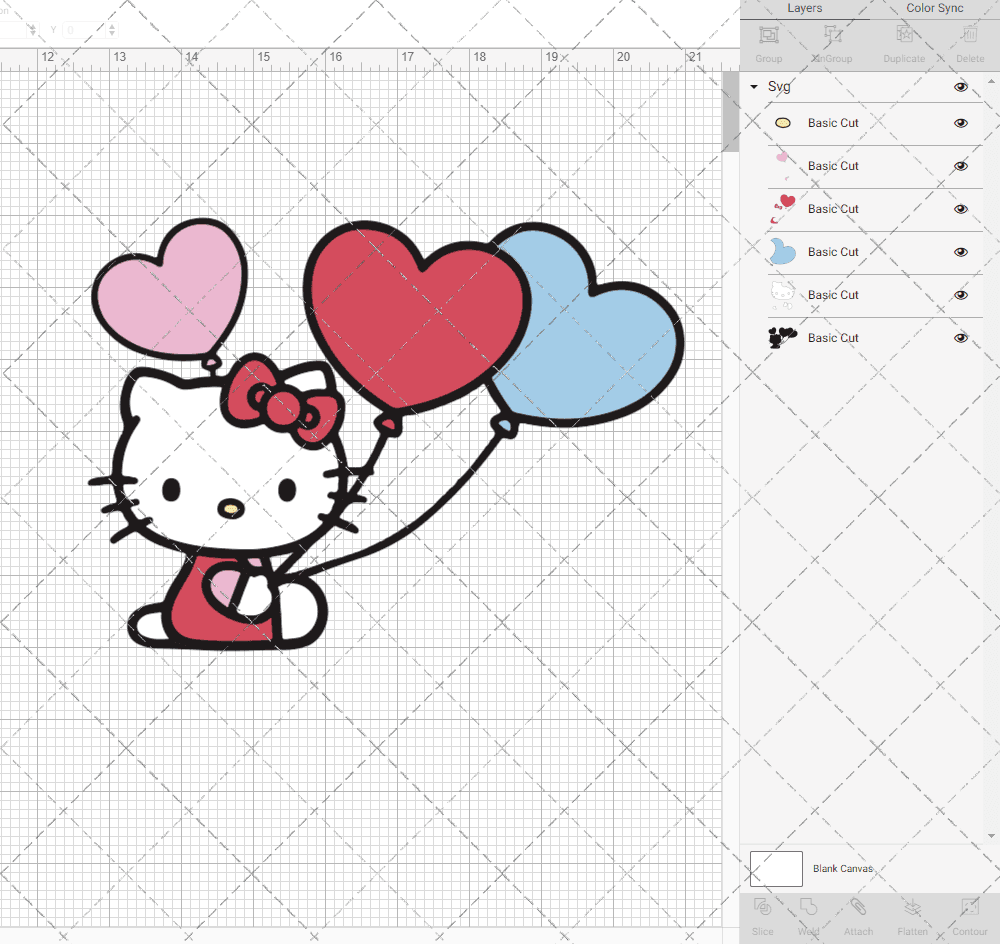Select the Flatten tool
This screenshot has width=1000, height=944.
[x=912, y=907]
